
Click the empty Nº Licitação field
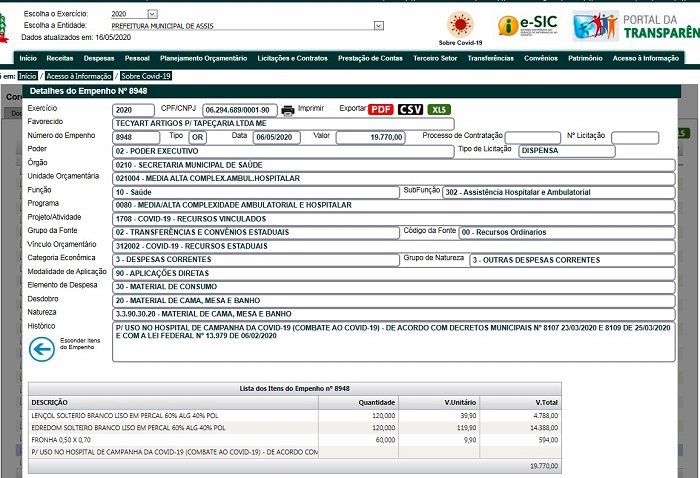(635, 137)
